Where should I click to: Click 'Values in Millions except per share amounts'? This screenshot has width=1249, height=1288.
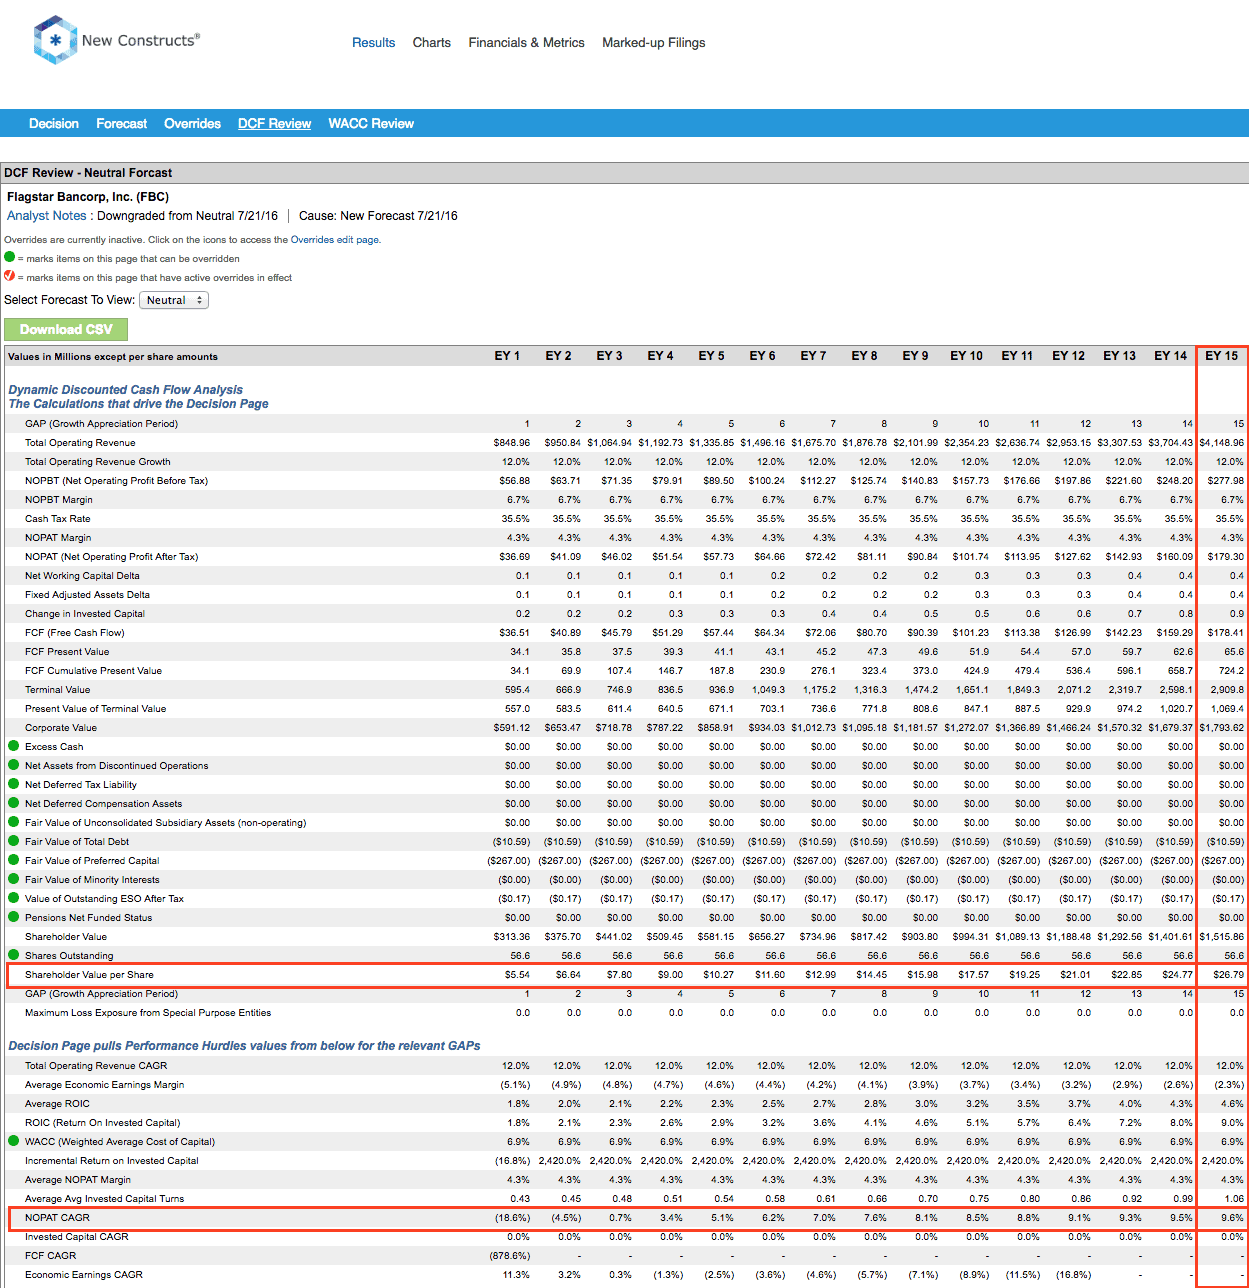(113, 357)
